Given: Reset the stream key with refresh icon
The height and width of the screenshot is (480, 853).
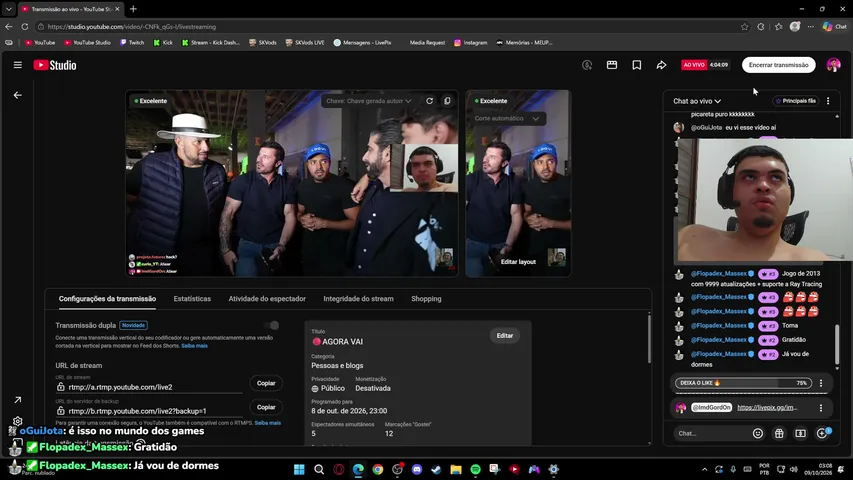Looking at the screenshot, I should coord(429,101).
